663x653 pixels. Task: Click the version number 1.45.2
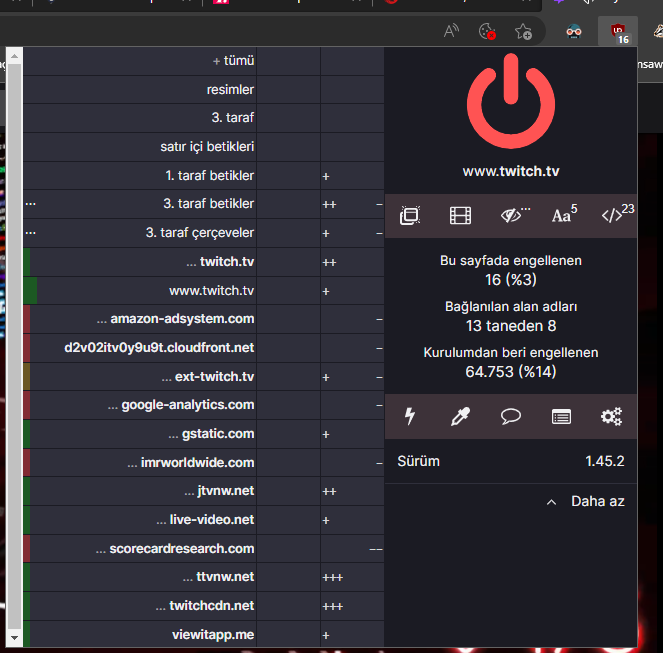pos(605,461)
